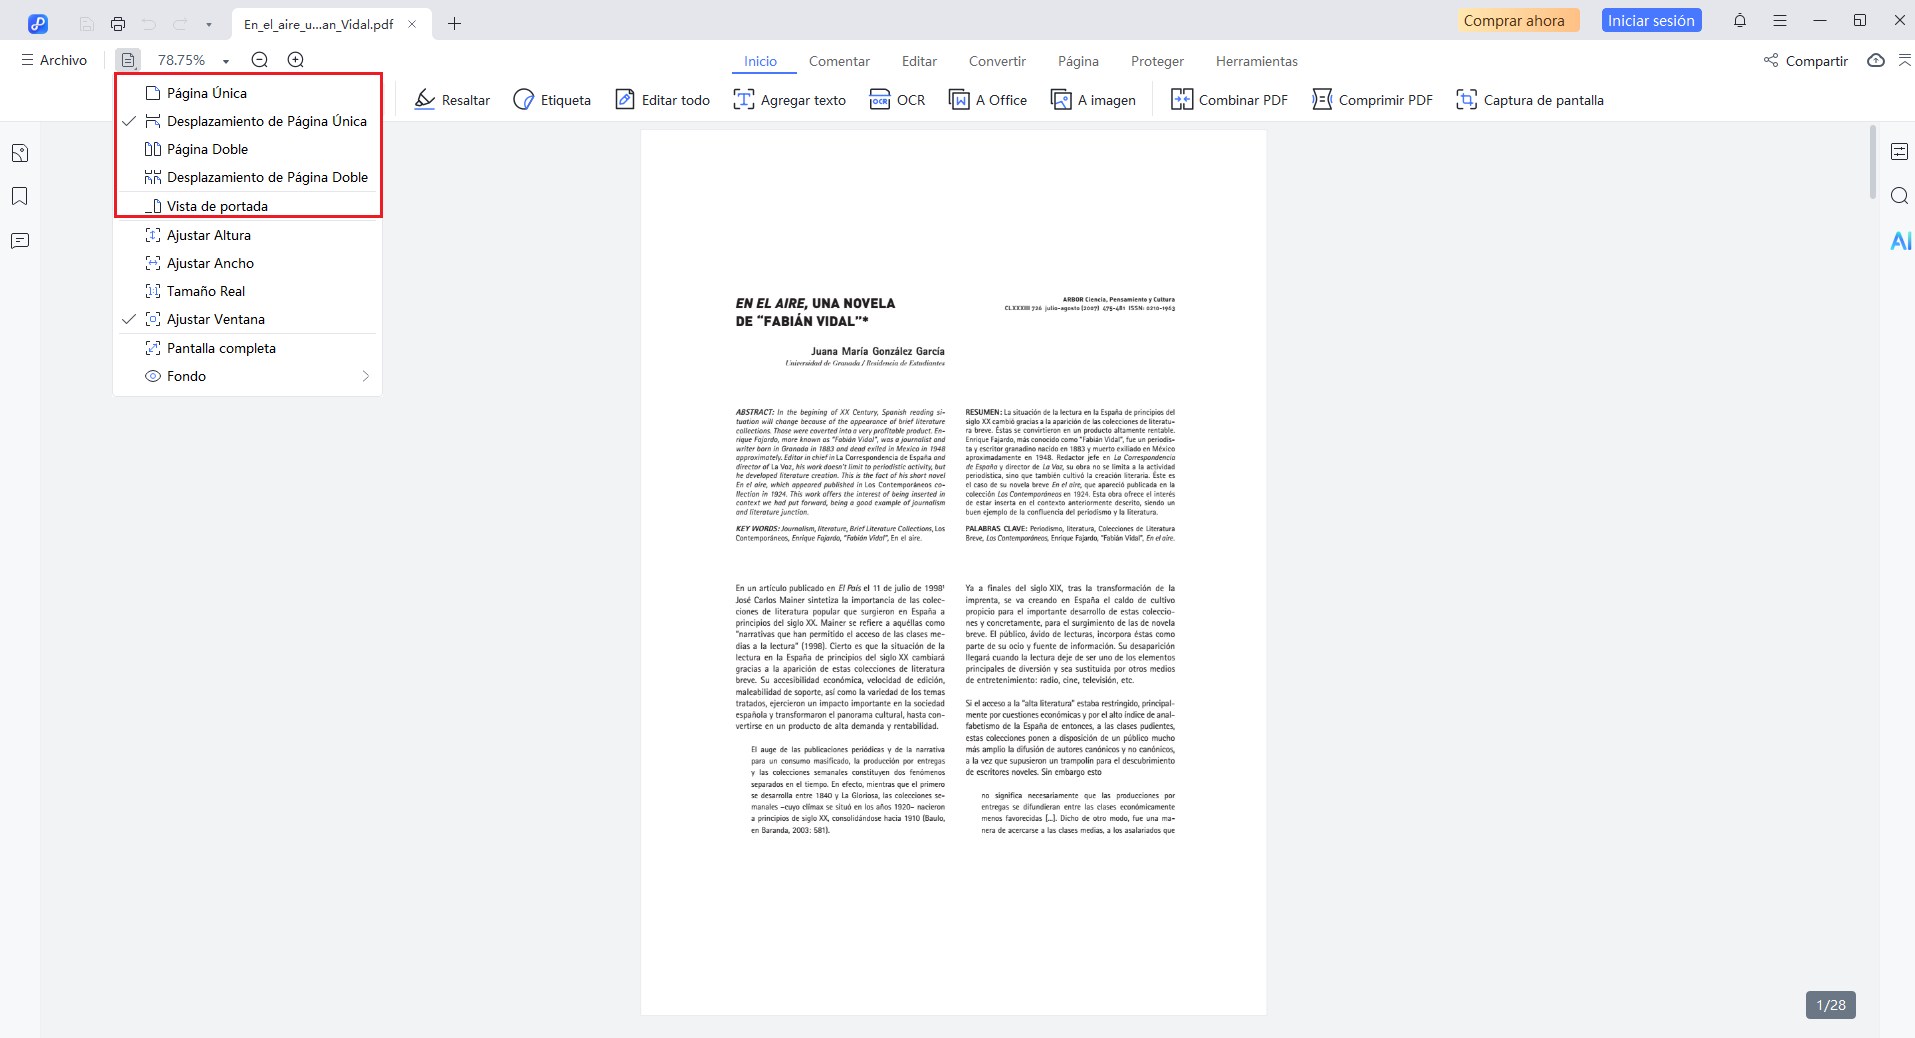1915x1038 pixels.
Task: Open the quick access dropdown arrow
Action: coord(209,24)
